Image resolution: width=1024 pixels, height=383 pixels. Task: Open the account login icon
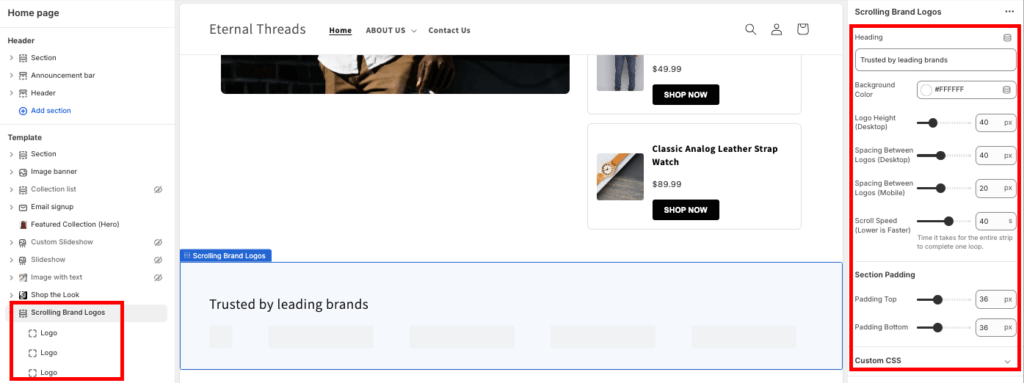tap(776, 29)
